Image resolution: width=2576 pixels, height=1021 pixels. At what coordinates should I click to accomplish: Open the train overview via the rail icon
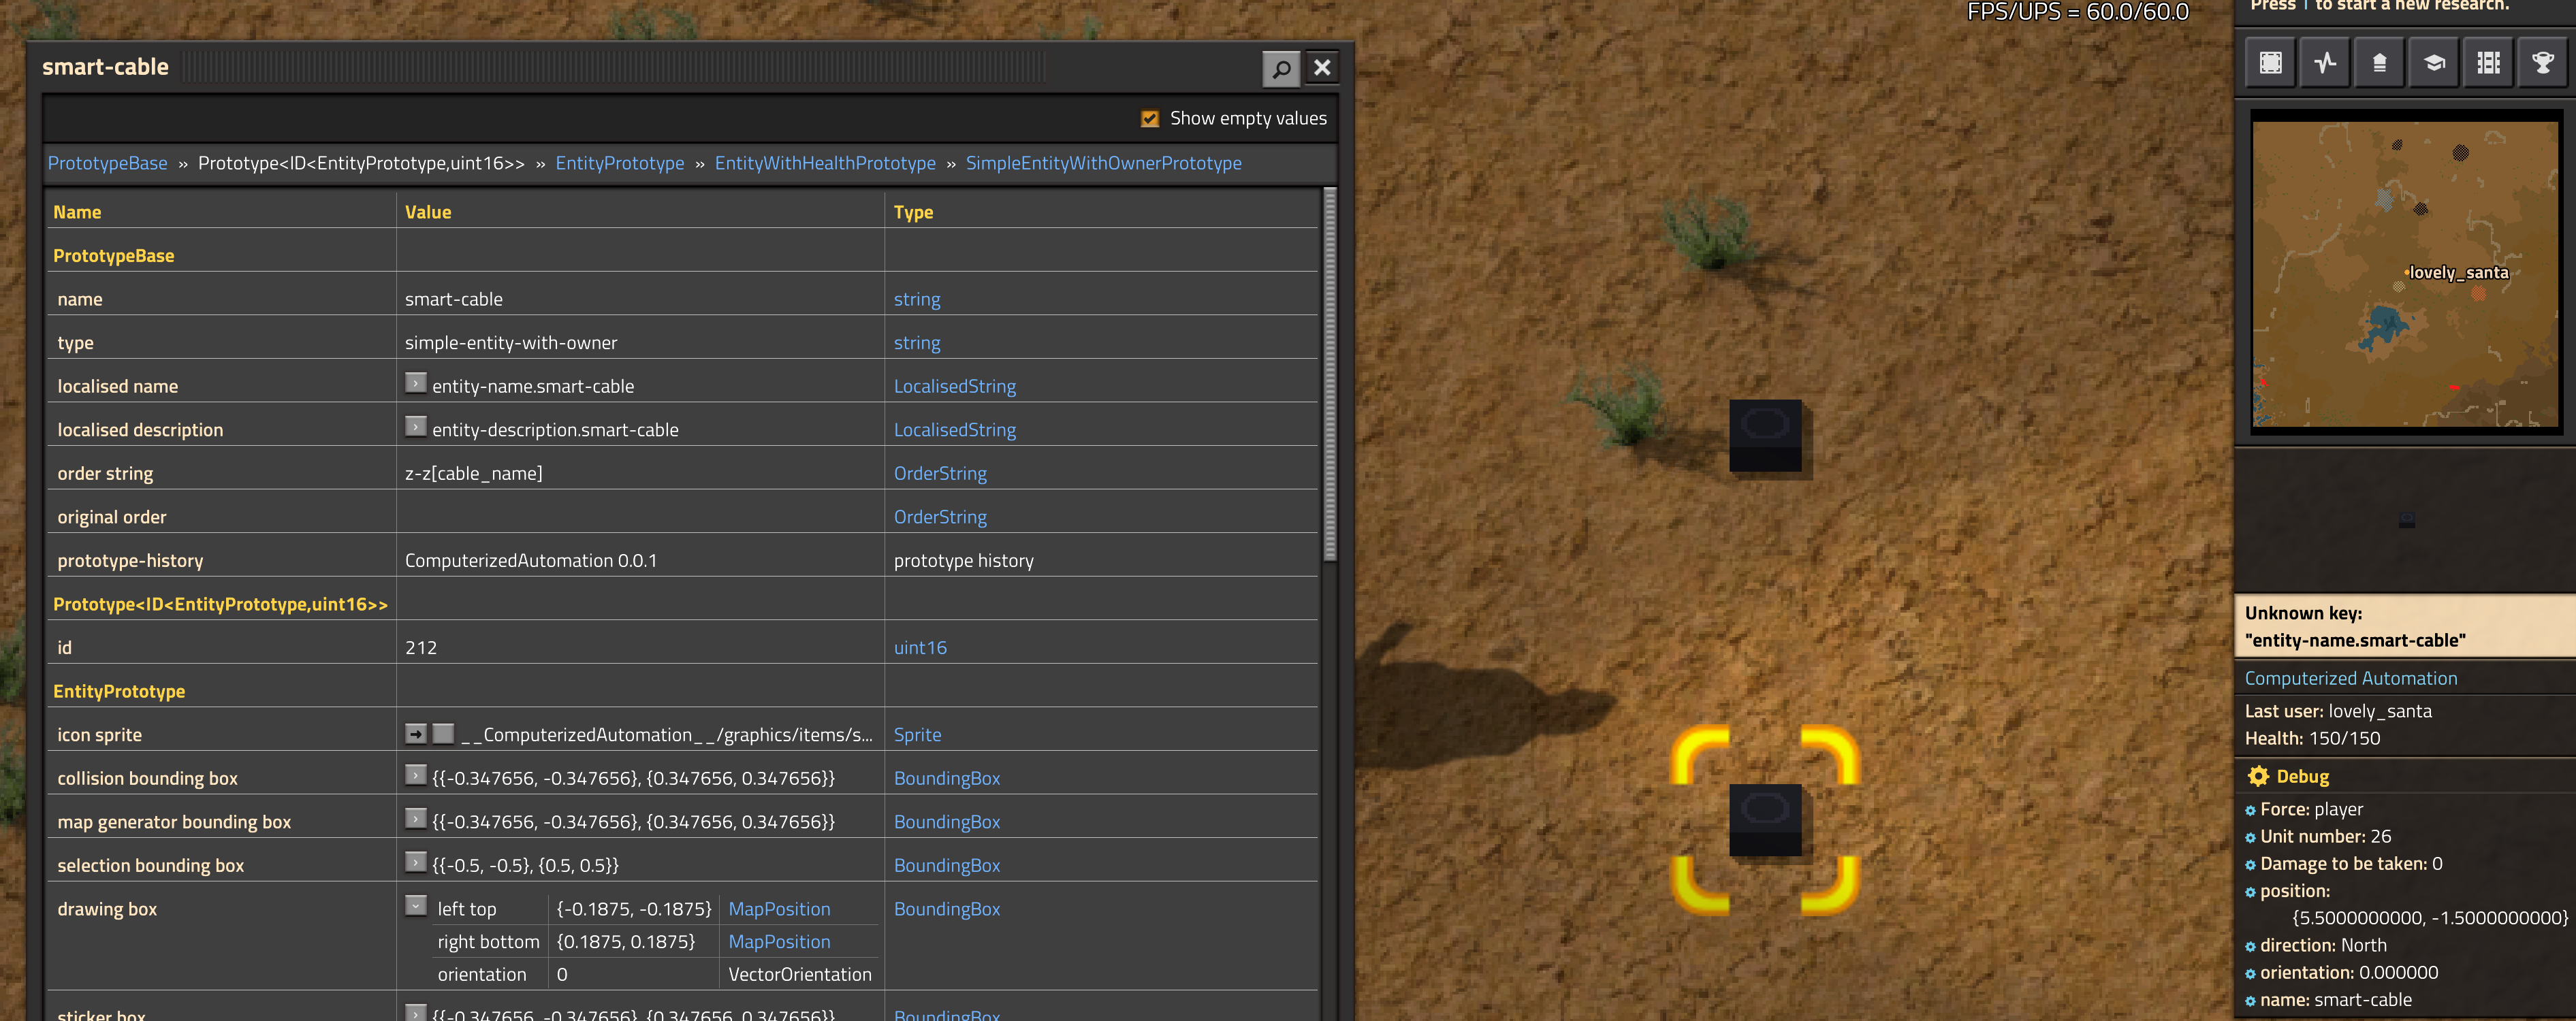[x=2489, y=63]
